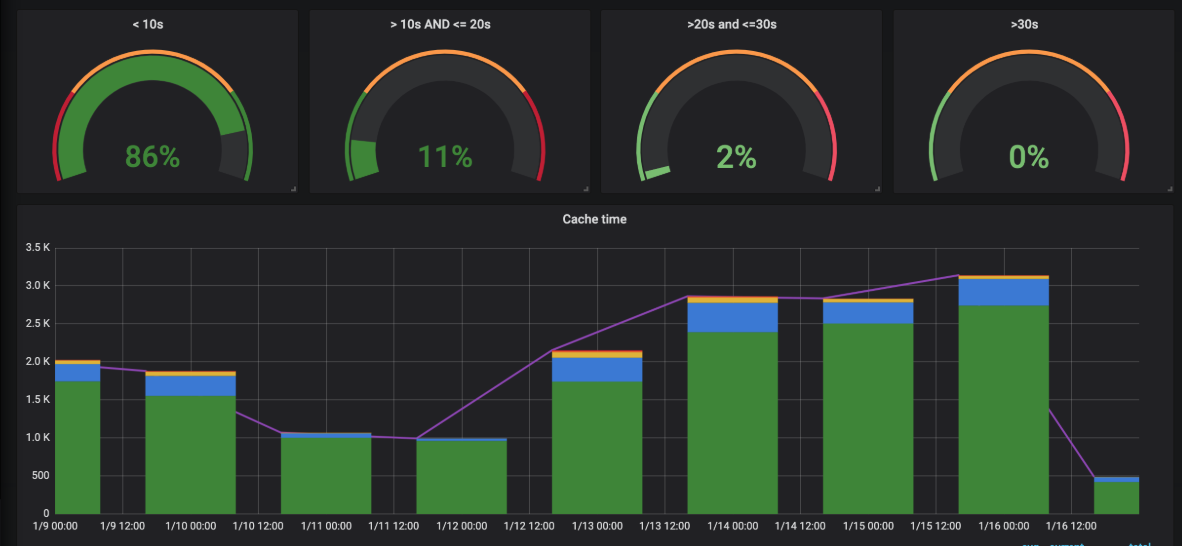Screen dimensions: 1182x546
Task: Open the ">20s and <=30s" panel title menu
Action: pyautogui.click(x=731, y=24)
